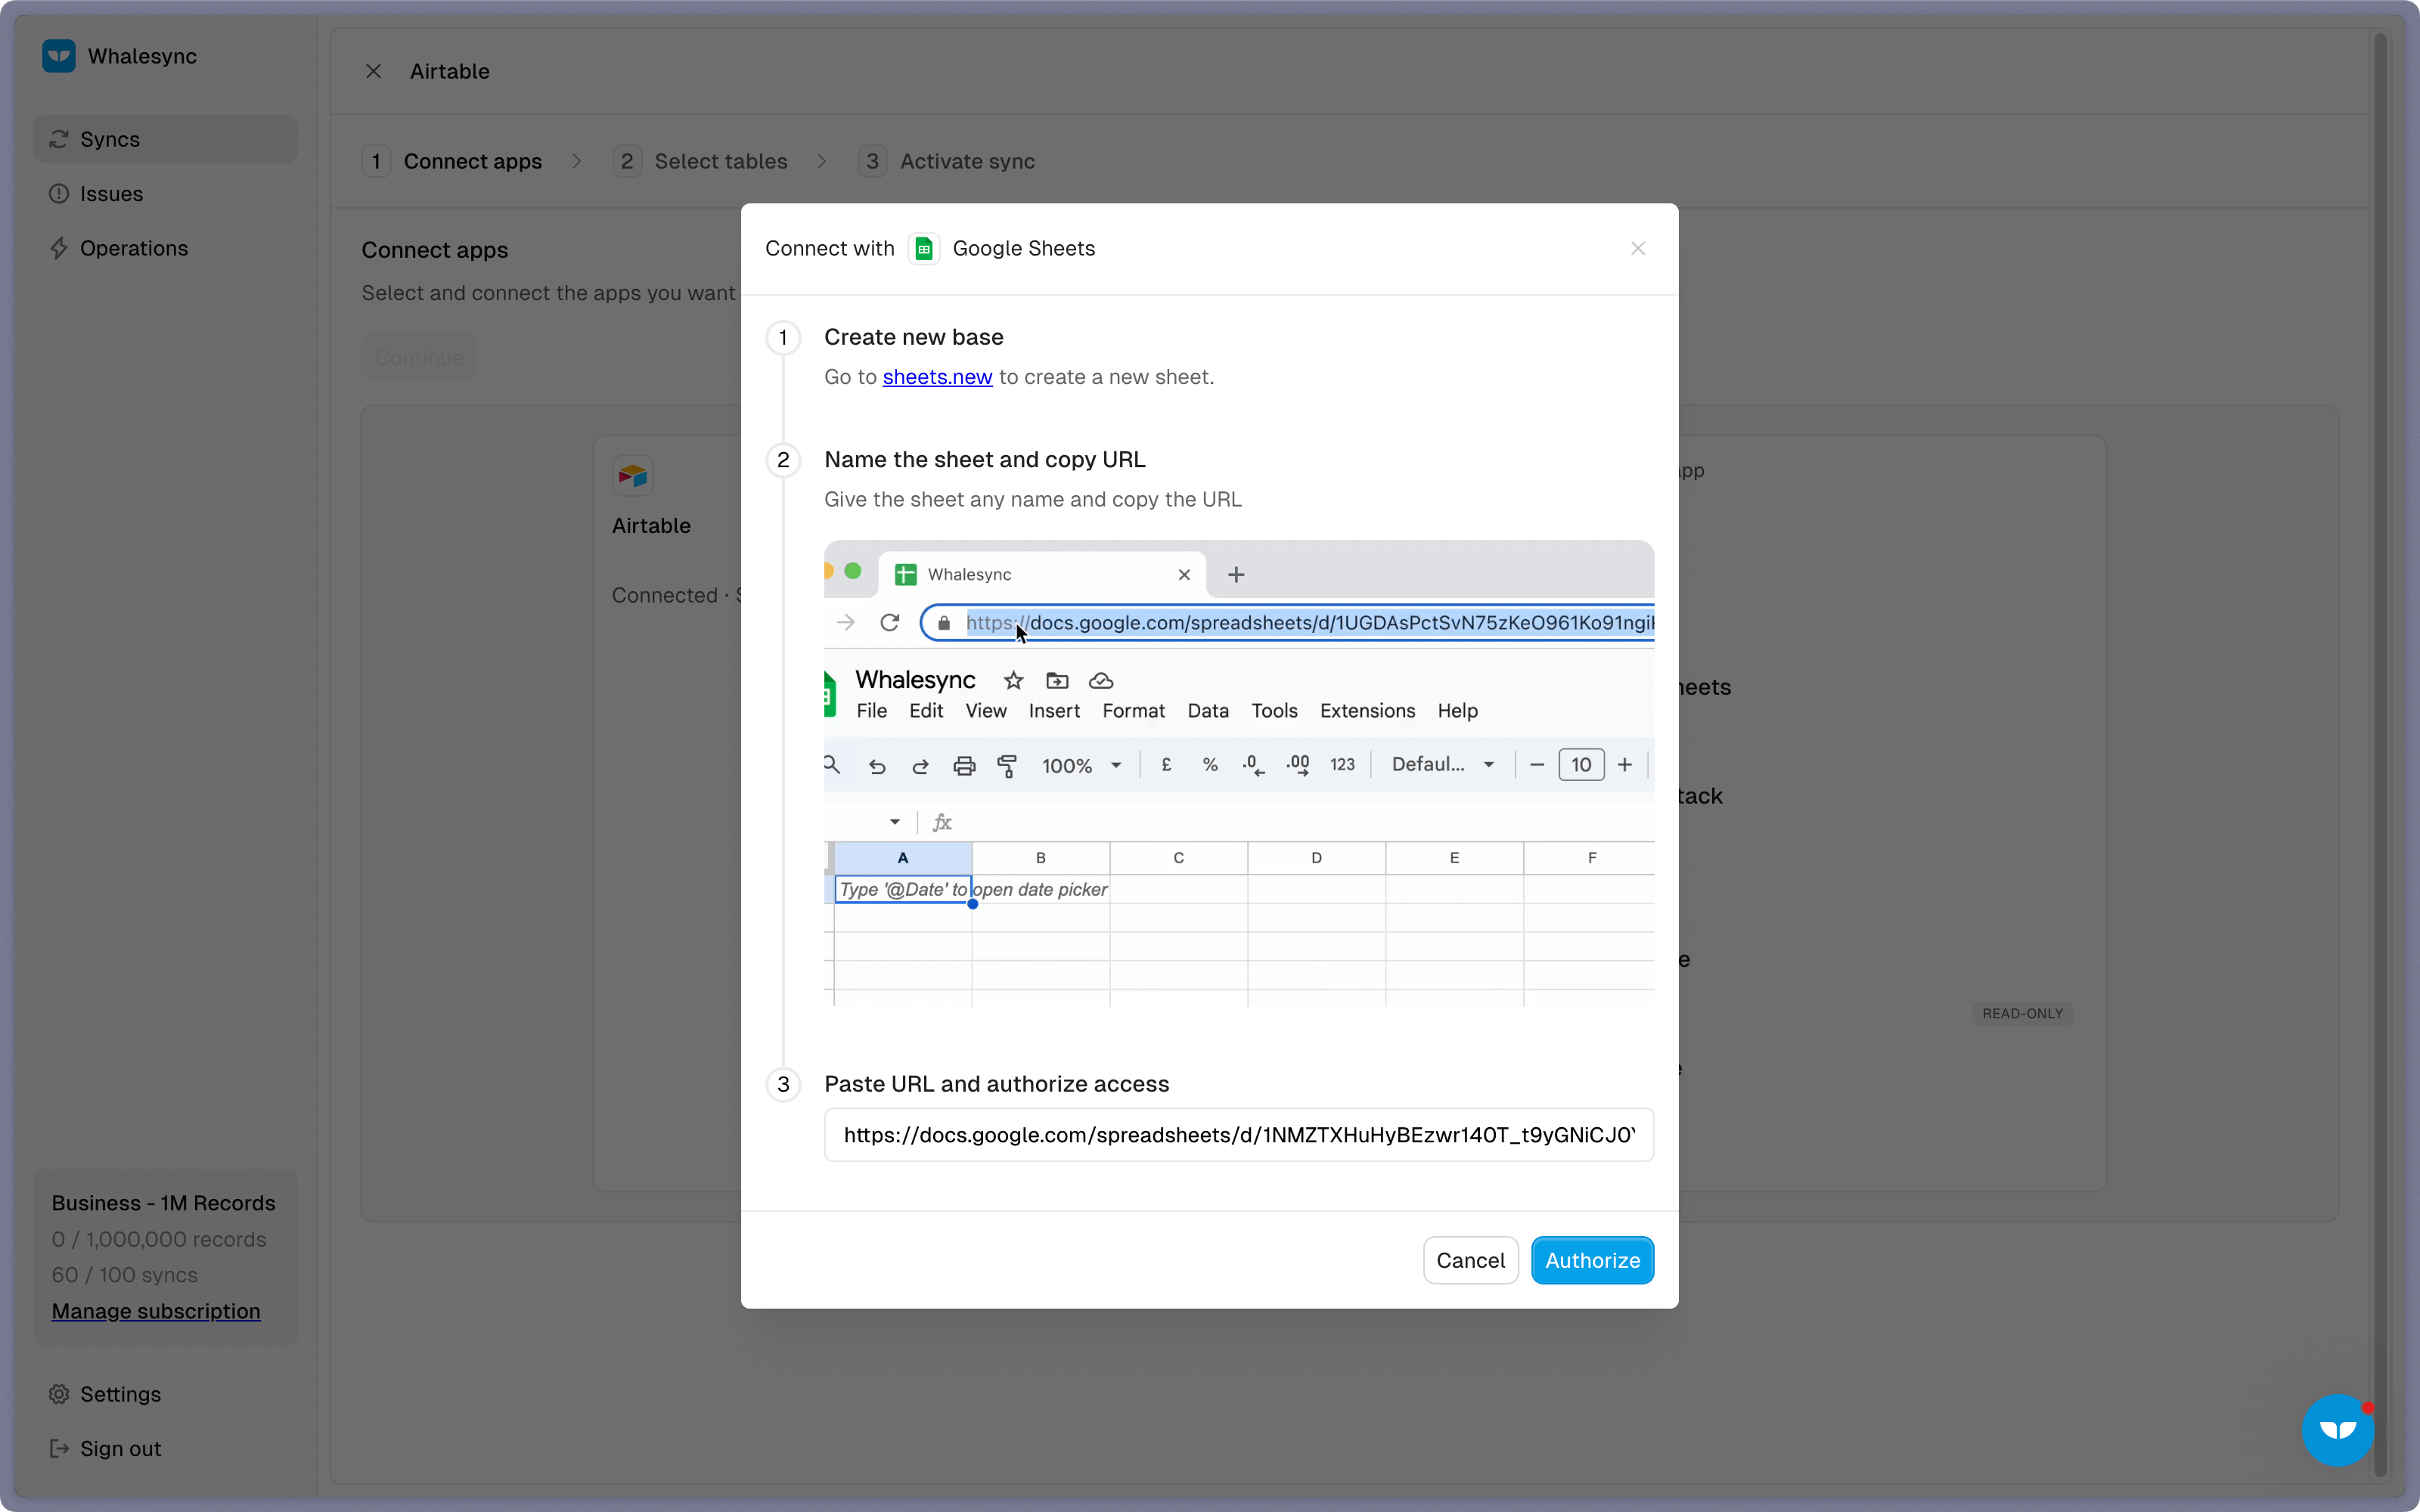Click the Whalesync logo in sidebar
The width and height of the screenshot is (2420, 1512).
59,56
